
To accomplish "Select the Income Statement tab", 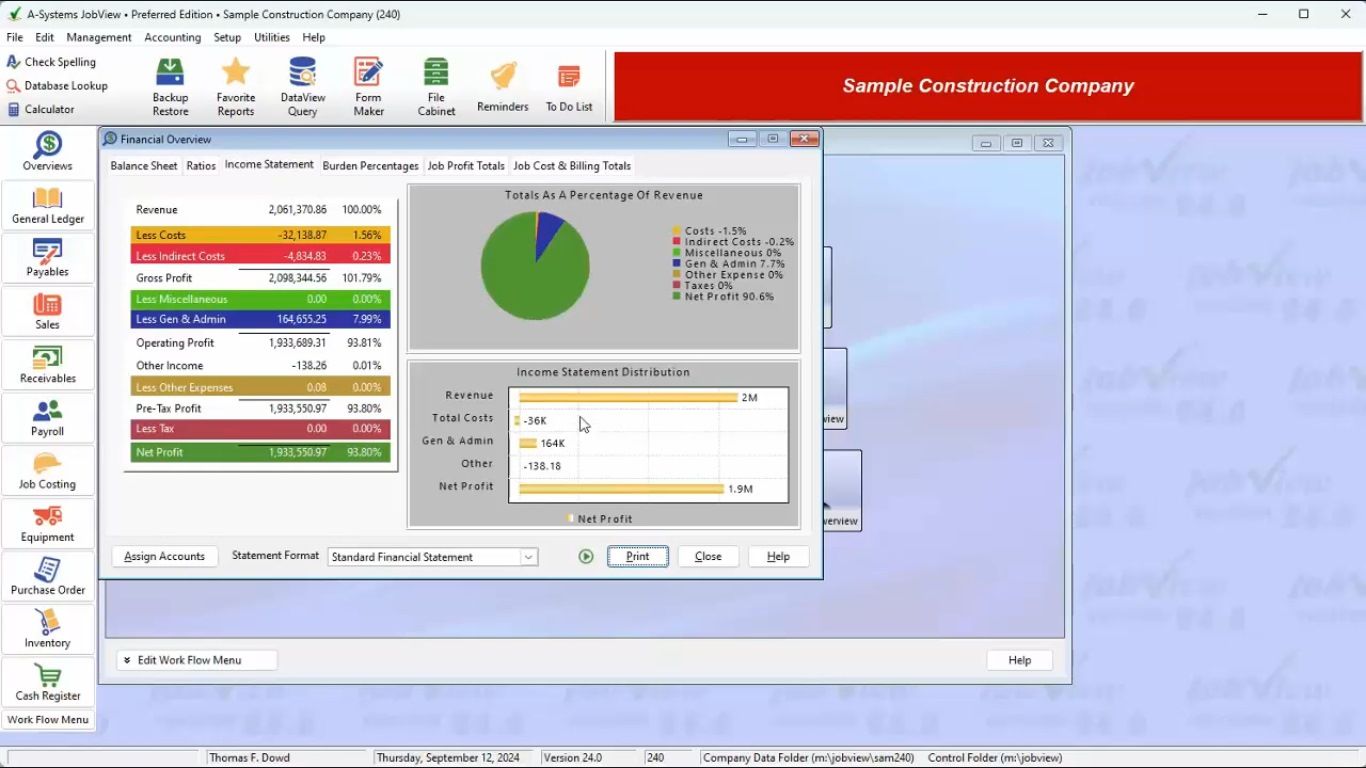I will coord(269,165).
